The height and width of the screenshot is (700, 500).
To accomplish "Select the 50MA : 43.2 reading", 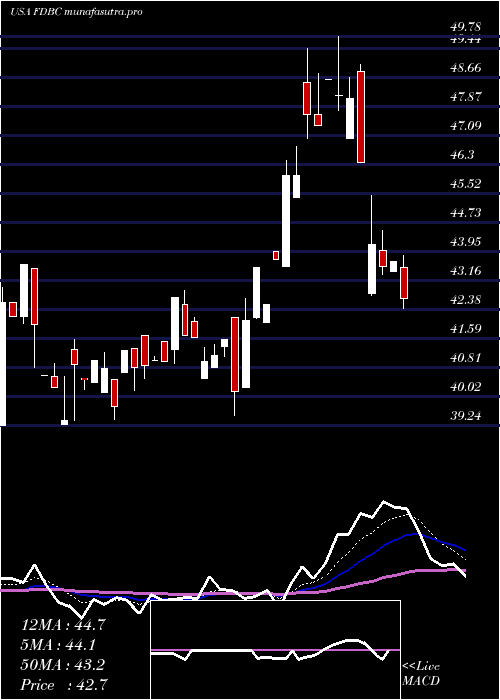I will (63, 665).
